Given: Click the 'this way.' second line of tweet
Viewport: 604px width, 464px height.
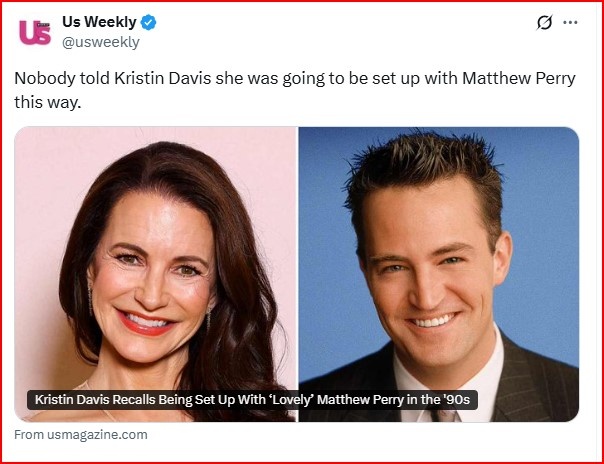Looking at the screenshot, I should (48, 102).
